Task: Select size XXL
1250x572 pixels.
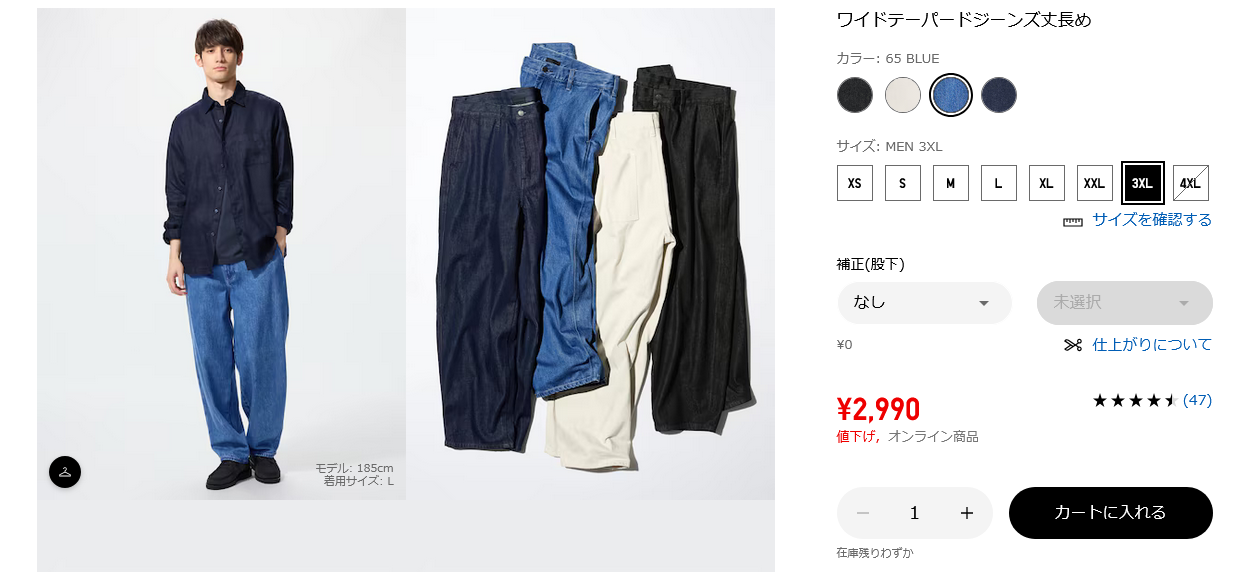Action: click(x=1095, y=183)
